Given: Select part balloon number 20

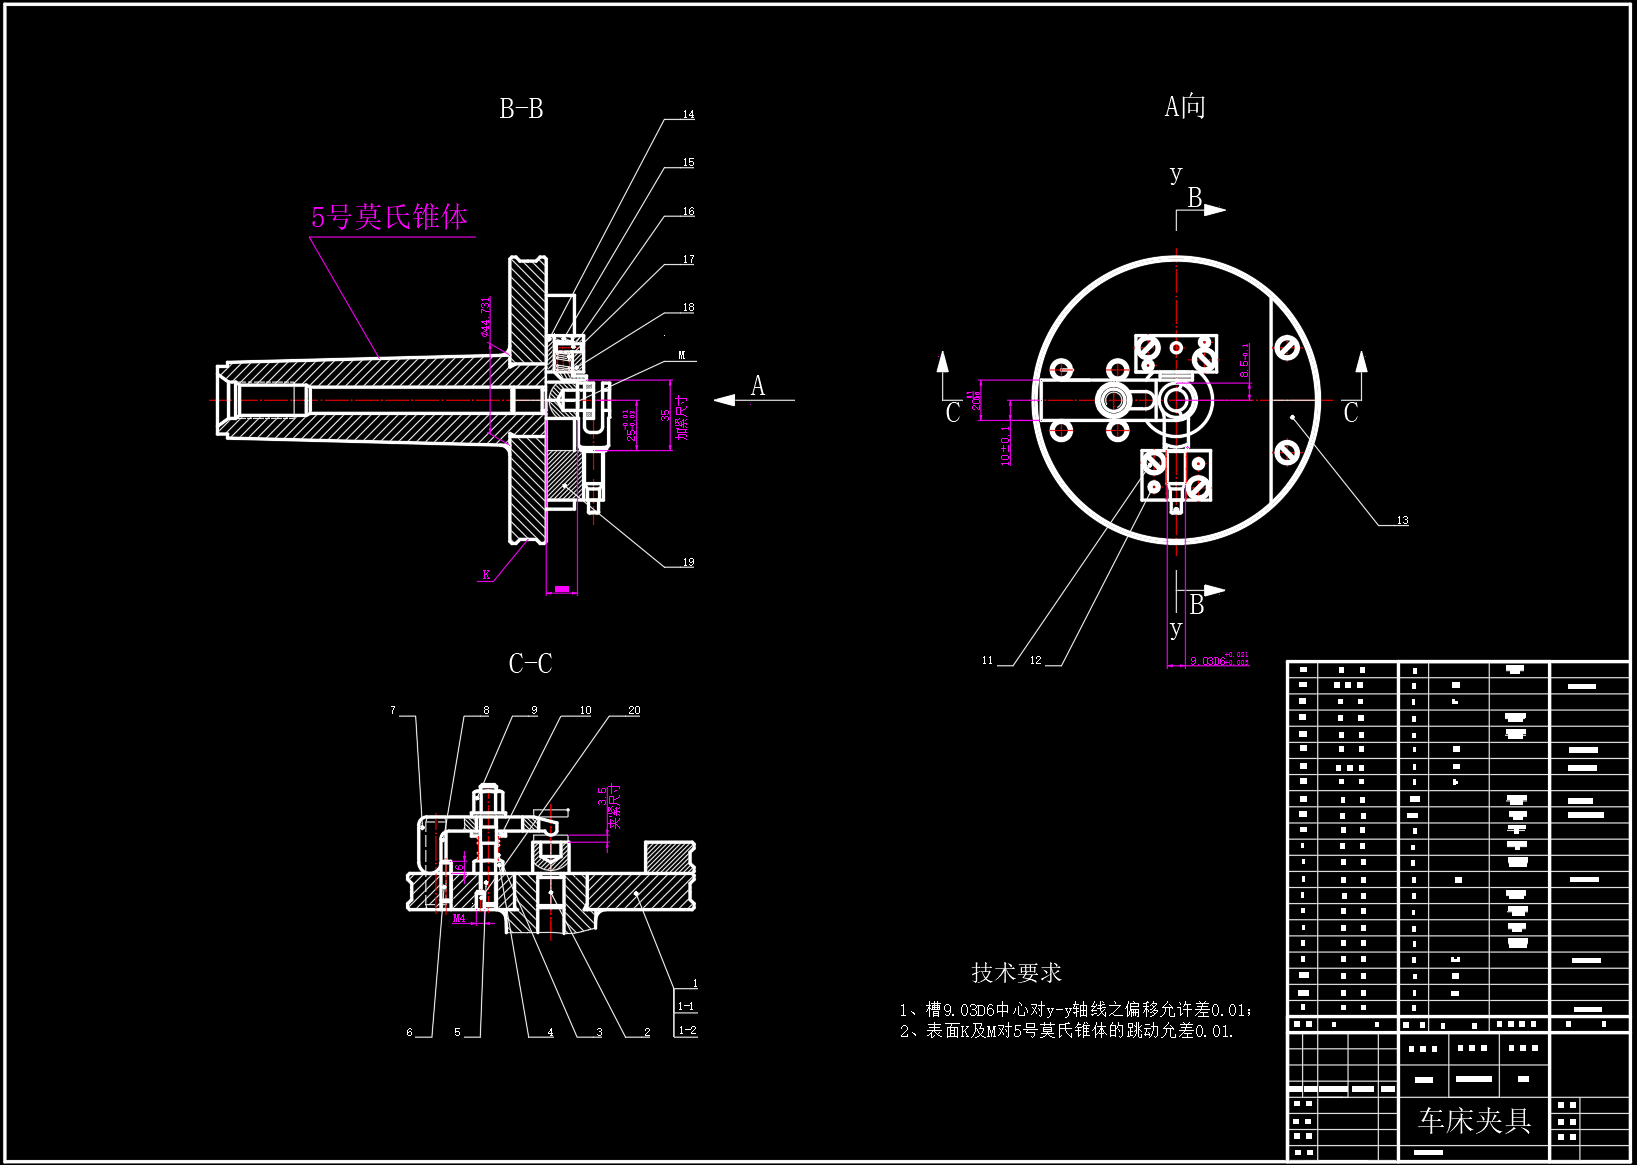Looking at the screenshot, I should point(634,711).
